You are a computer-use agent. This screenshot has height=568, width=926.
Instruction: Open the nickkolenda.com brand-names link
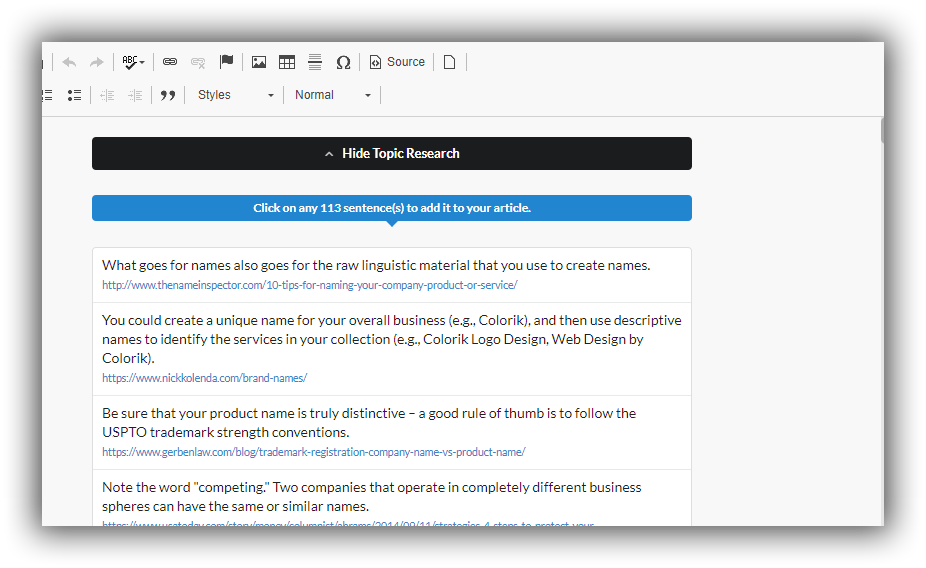pyautogui.click(x=204, y=378)
